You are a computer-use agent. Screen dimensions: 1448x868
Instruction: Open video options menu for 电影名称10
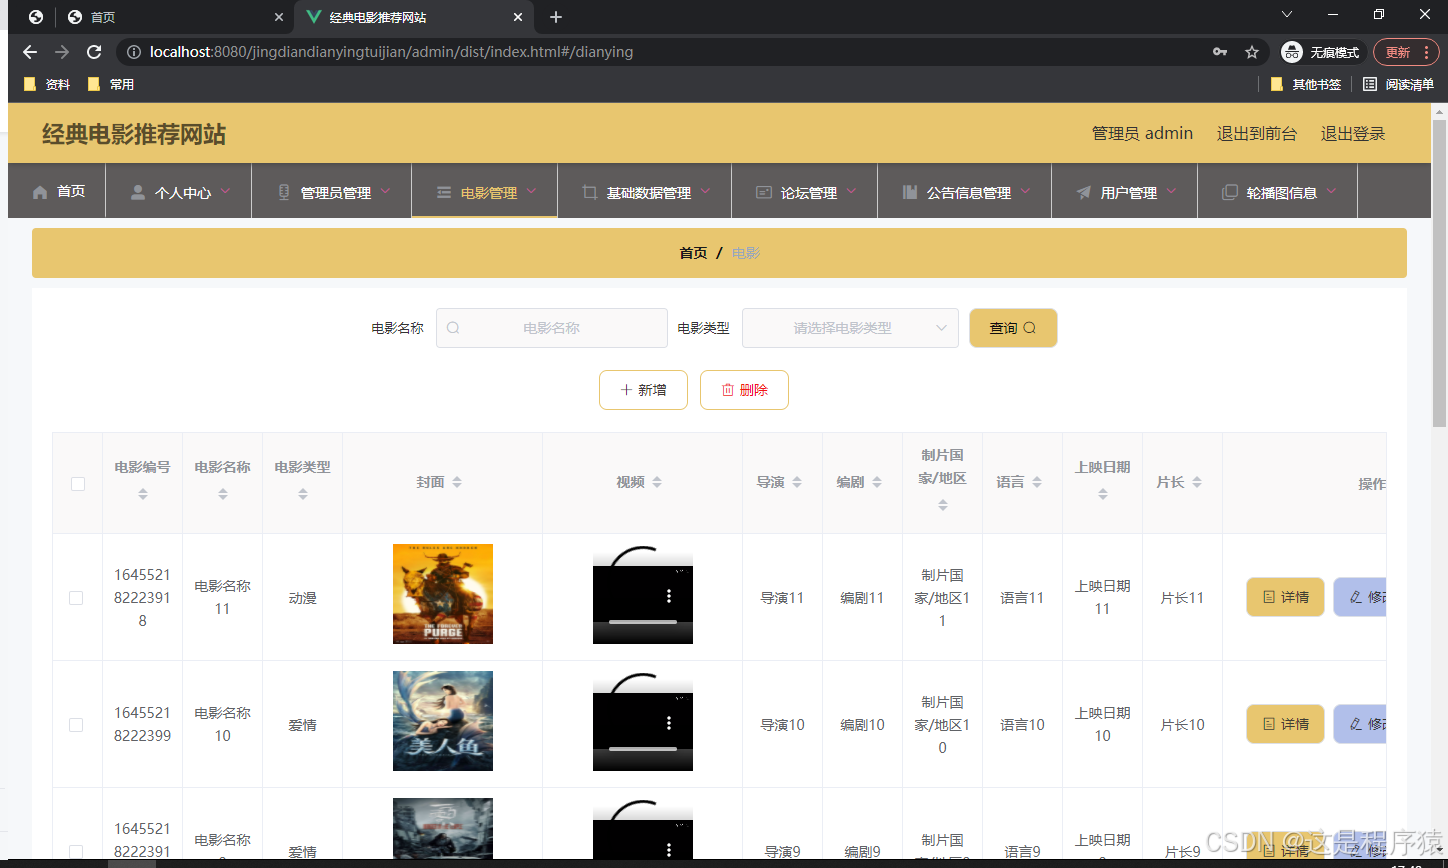669,723
